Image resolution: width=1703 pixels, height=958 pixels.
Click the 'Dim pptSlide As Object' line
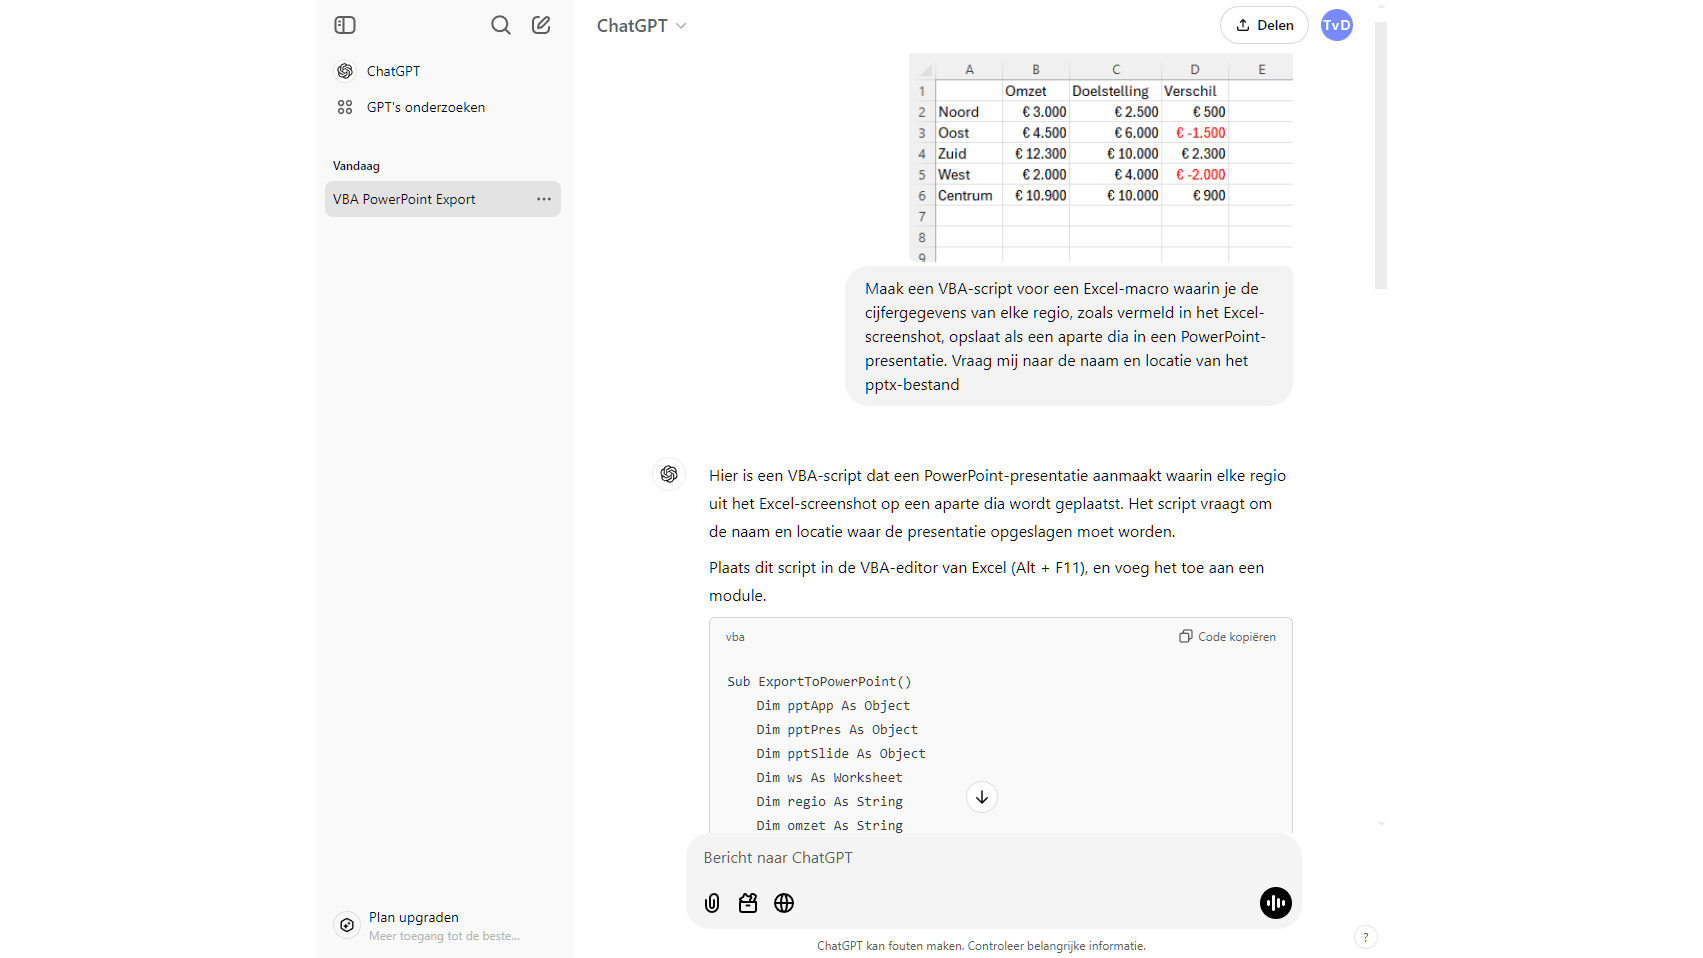[841, 754]
